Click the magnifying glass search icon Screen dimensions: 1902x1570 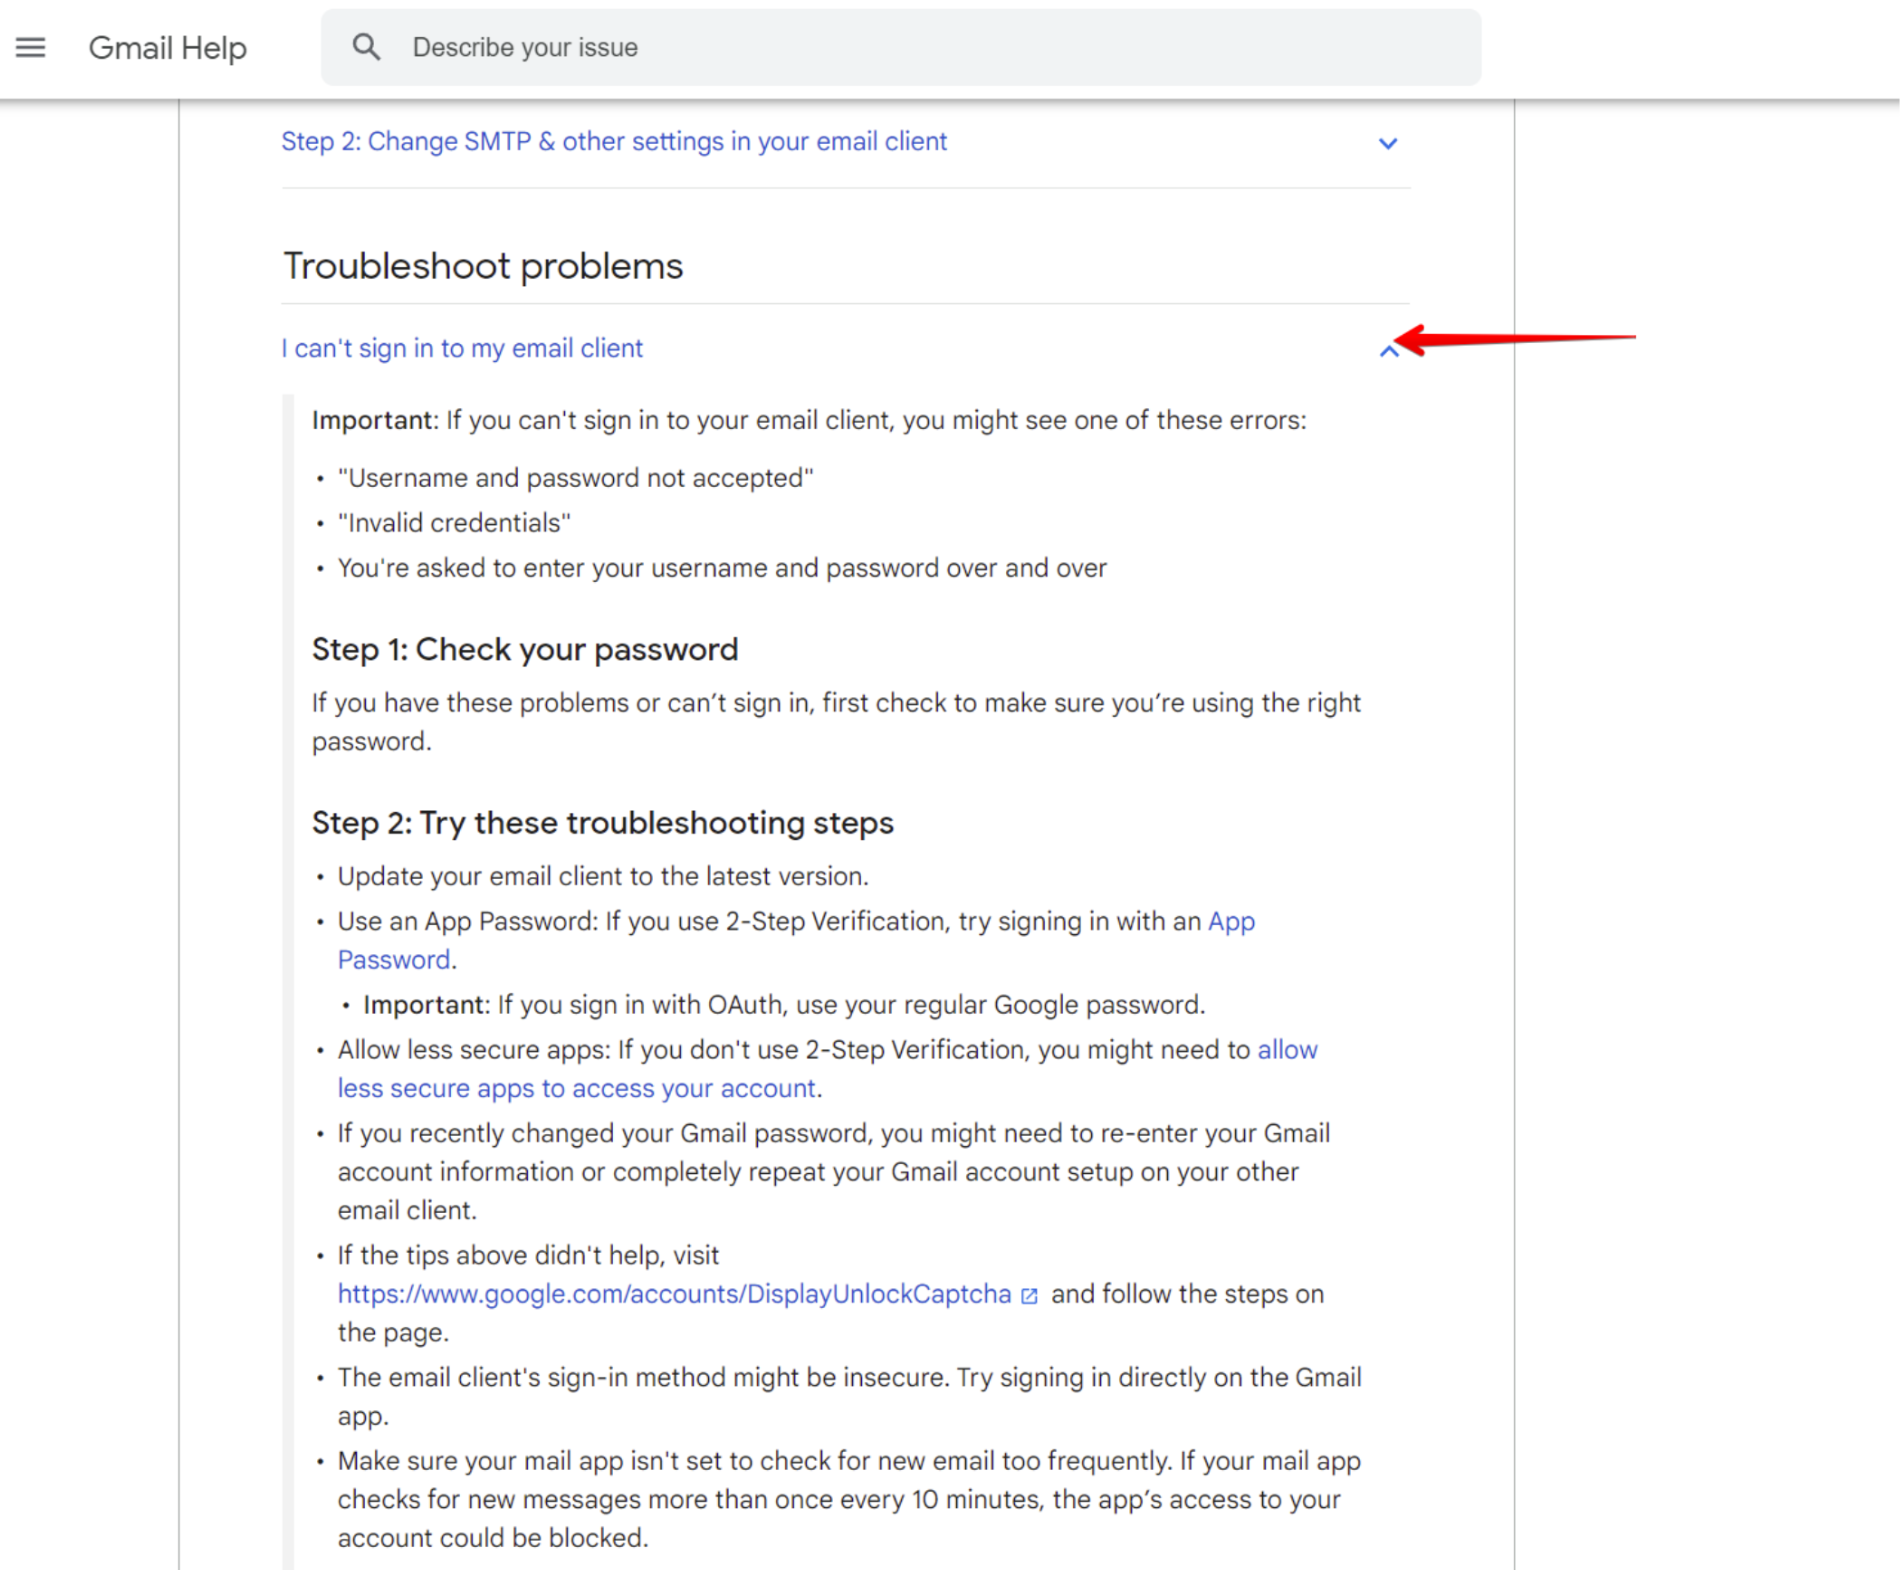coord(366,47)
